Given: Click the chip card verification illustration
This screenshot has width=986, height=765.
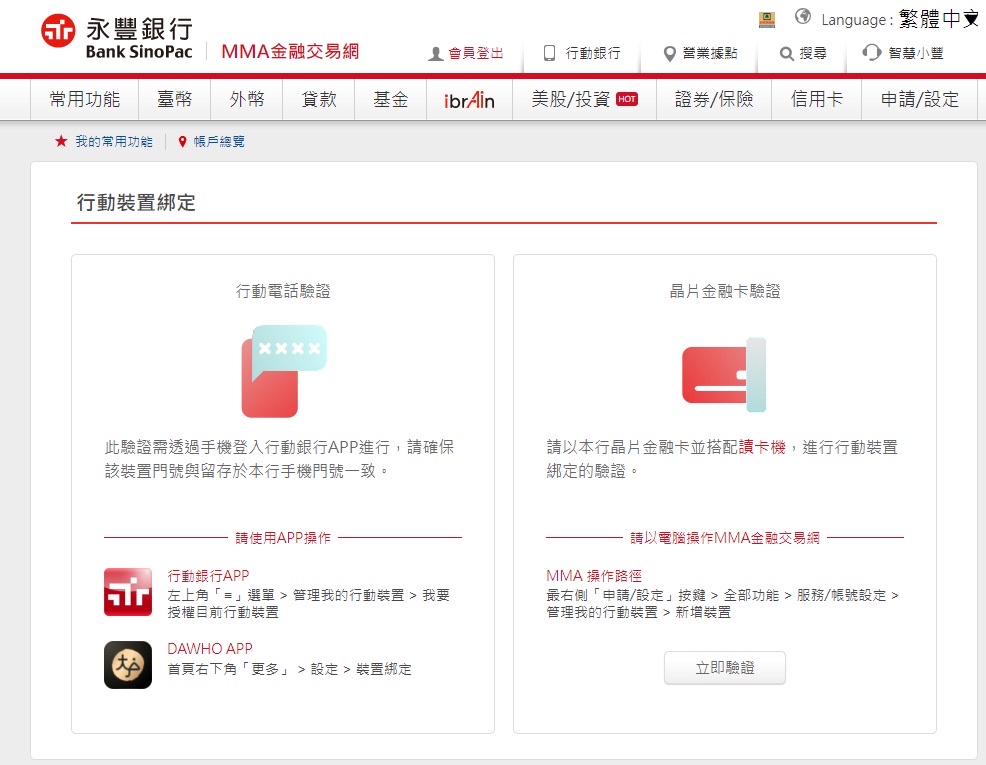Looking at the screenshot, I should point(724,375).
